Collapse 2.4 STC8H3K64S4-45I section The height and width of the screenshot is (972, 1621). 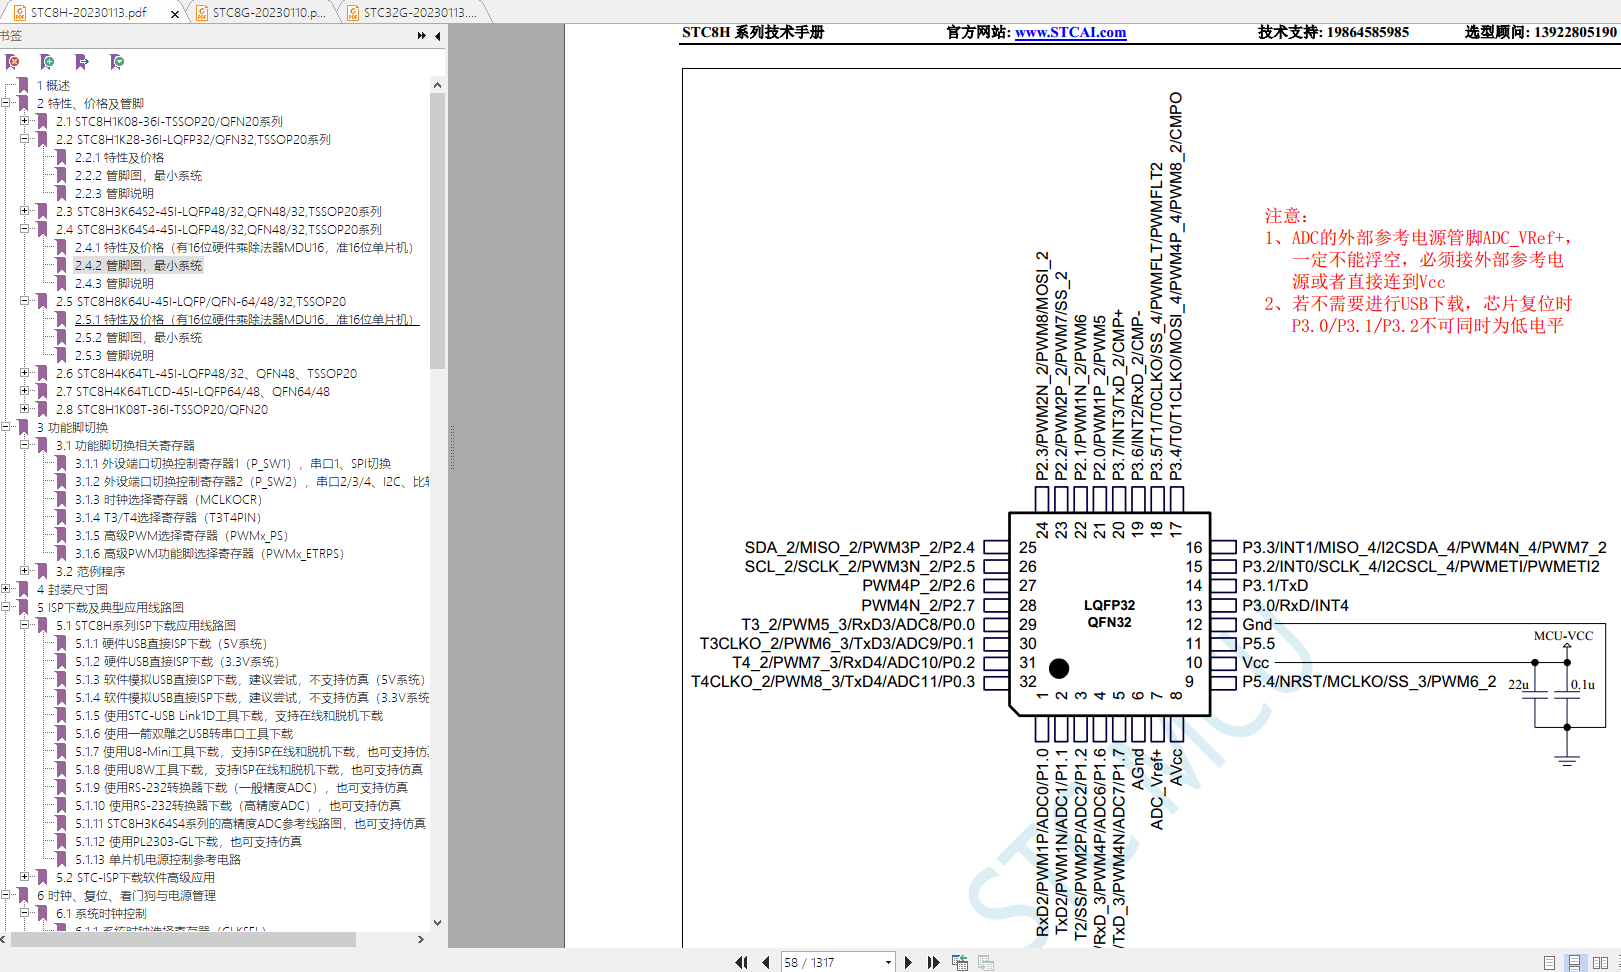coord(25,229)
